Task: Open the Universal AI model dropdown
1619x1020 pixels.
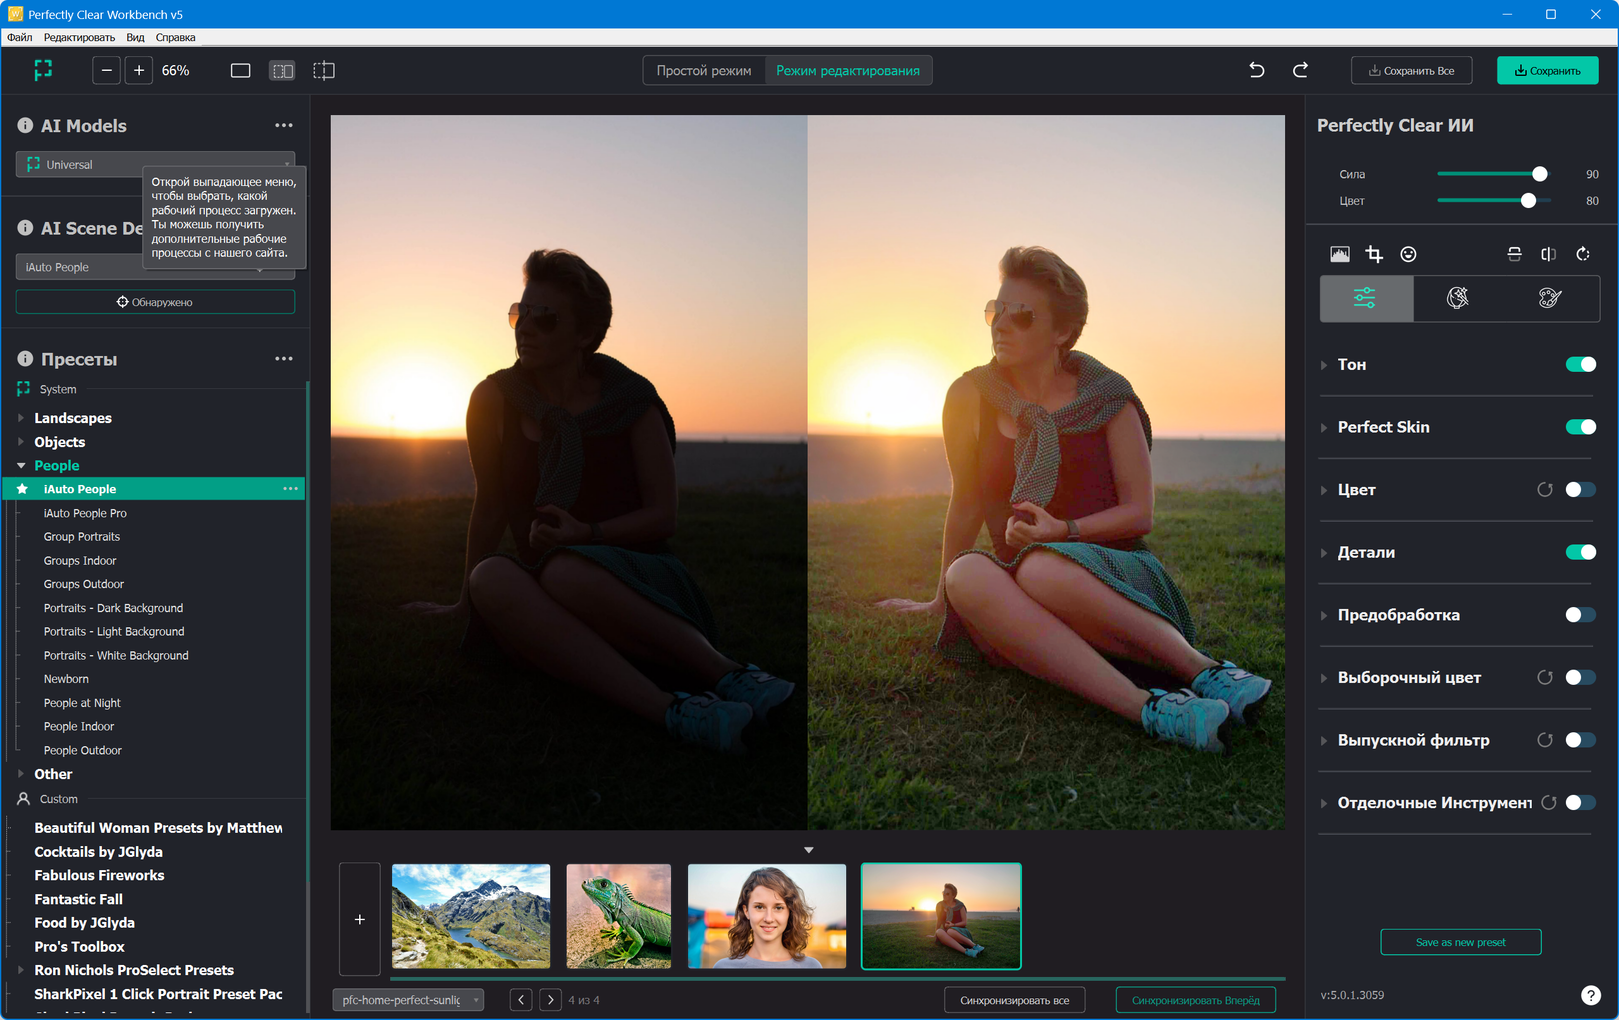Action: coord(155,165)
